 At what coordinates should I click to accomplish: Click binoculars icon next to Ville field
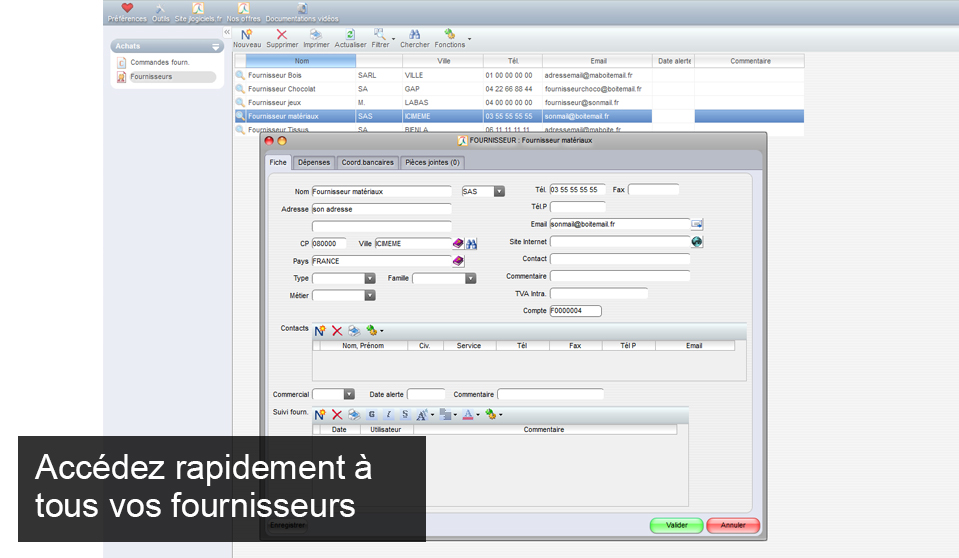tap(472, 244)
